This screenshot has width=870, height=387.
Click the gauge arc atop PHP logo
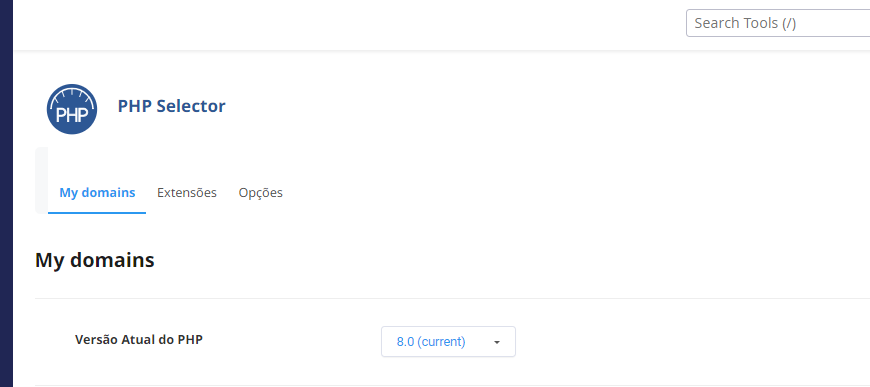pos(72,92)
